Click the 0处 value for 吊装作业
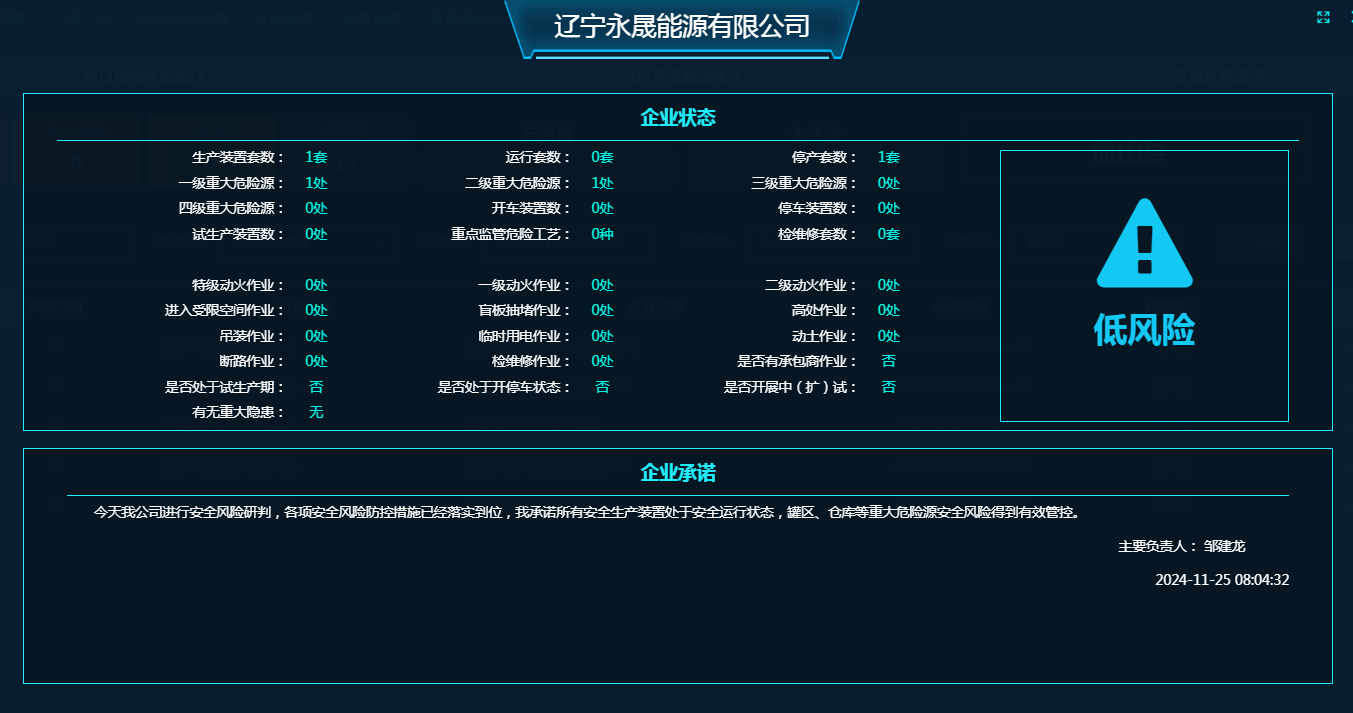Screen dimensions: 1353x713 click(316, 336)
